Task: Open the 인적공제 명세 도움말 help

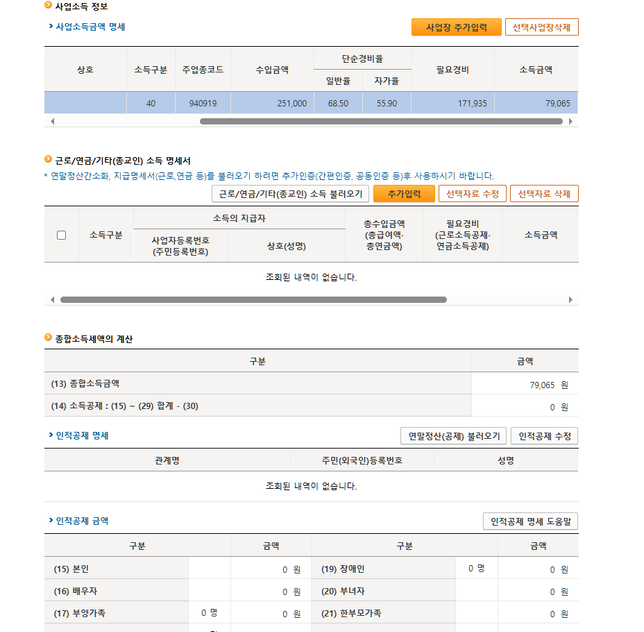Action: 530,521
